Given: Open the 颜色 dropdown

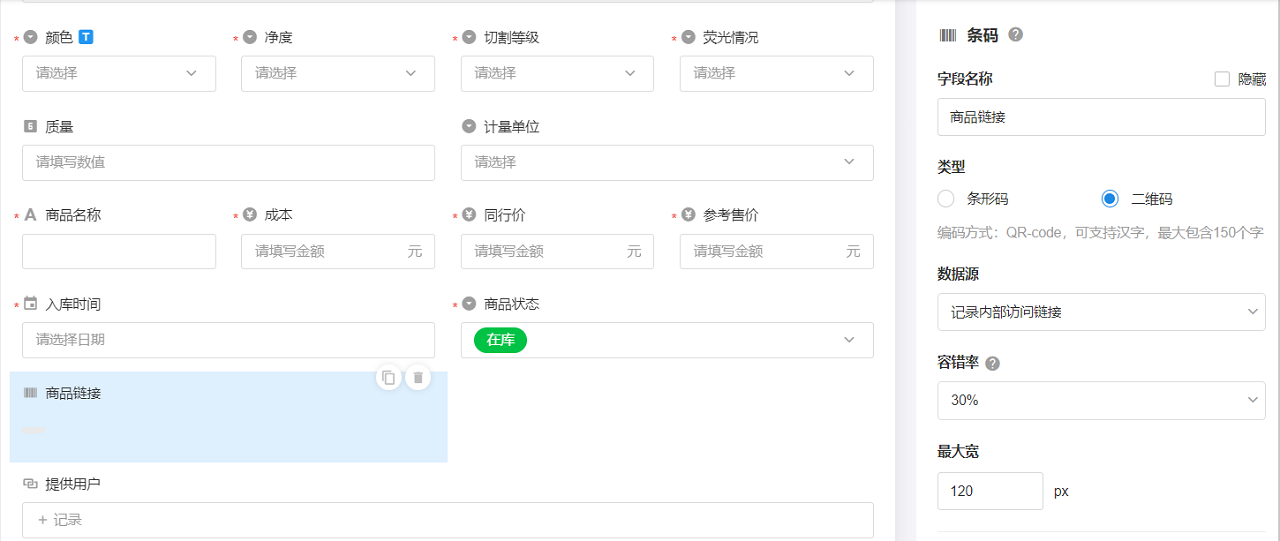Looking at the screenshot, I should coord(119,73).
